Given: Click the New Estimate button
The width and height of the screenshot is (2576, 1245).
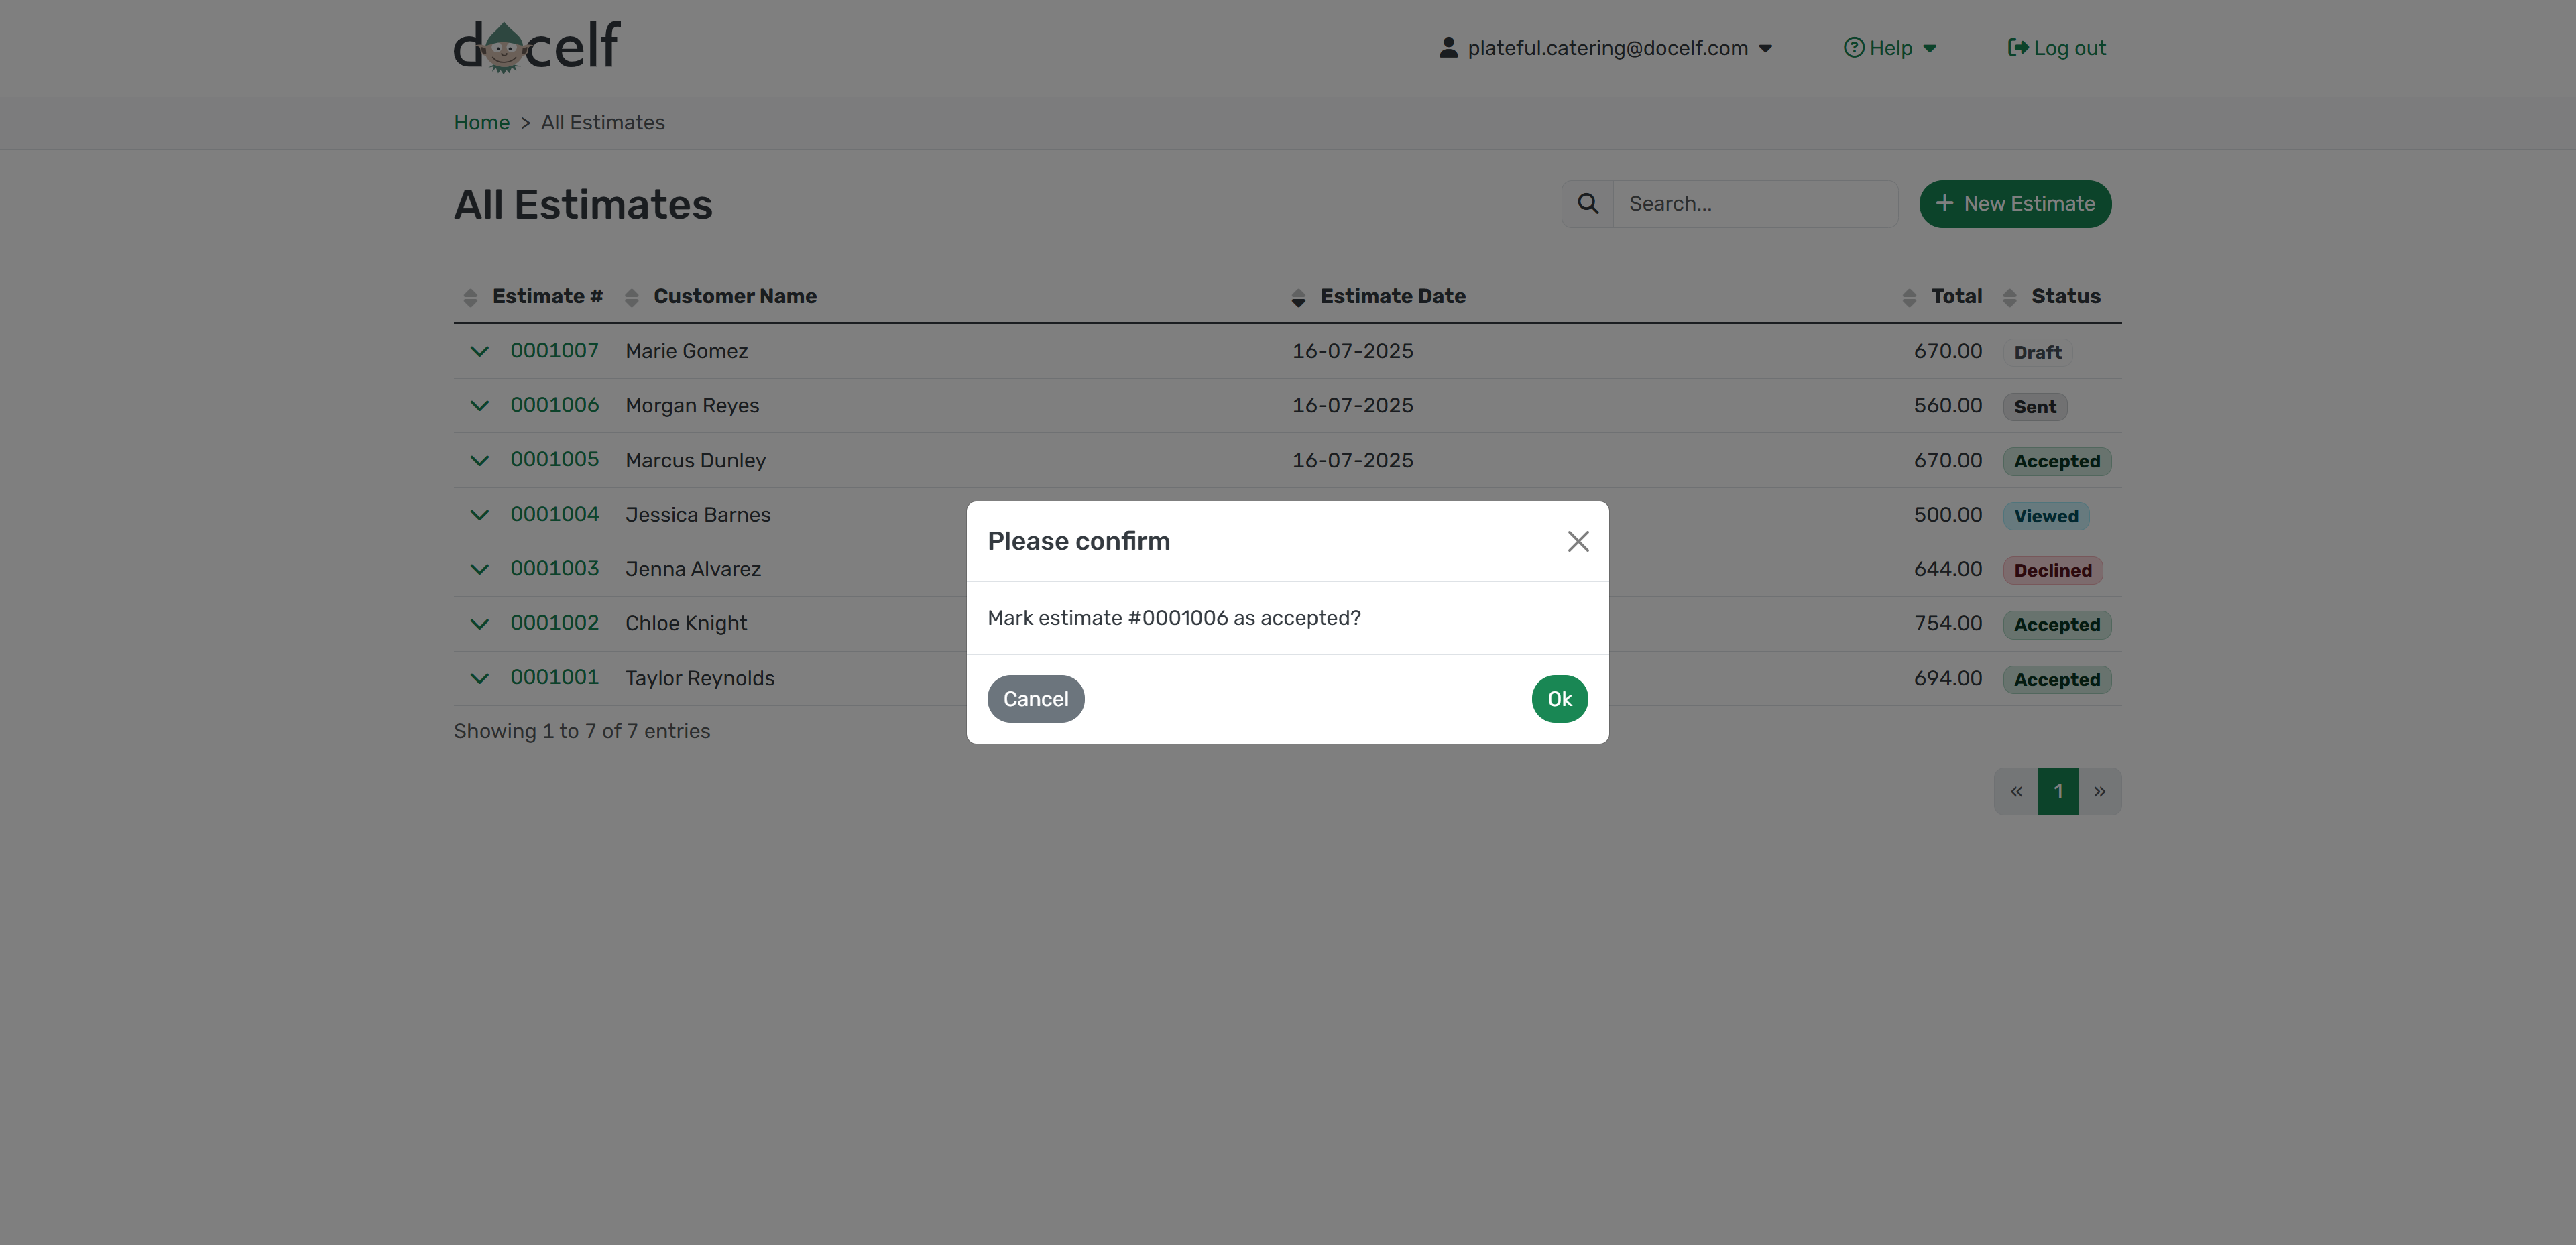Looking at the screenshot, I should click(x=2014, y=204).
